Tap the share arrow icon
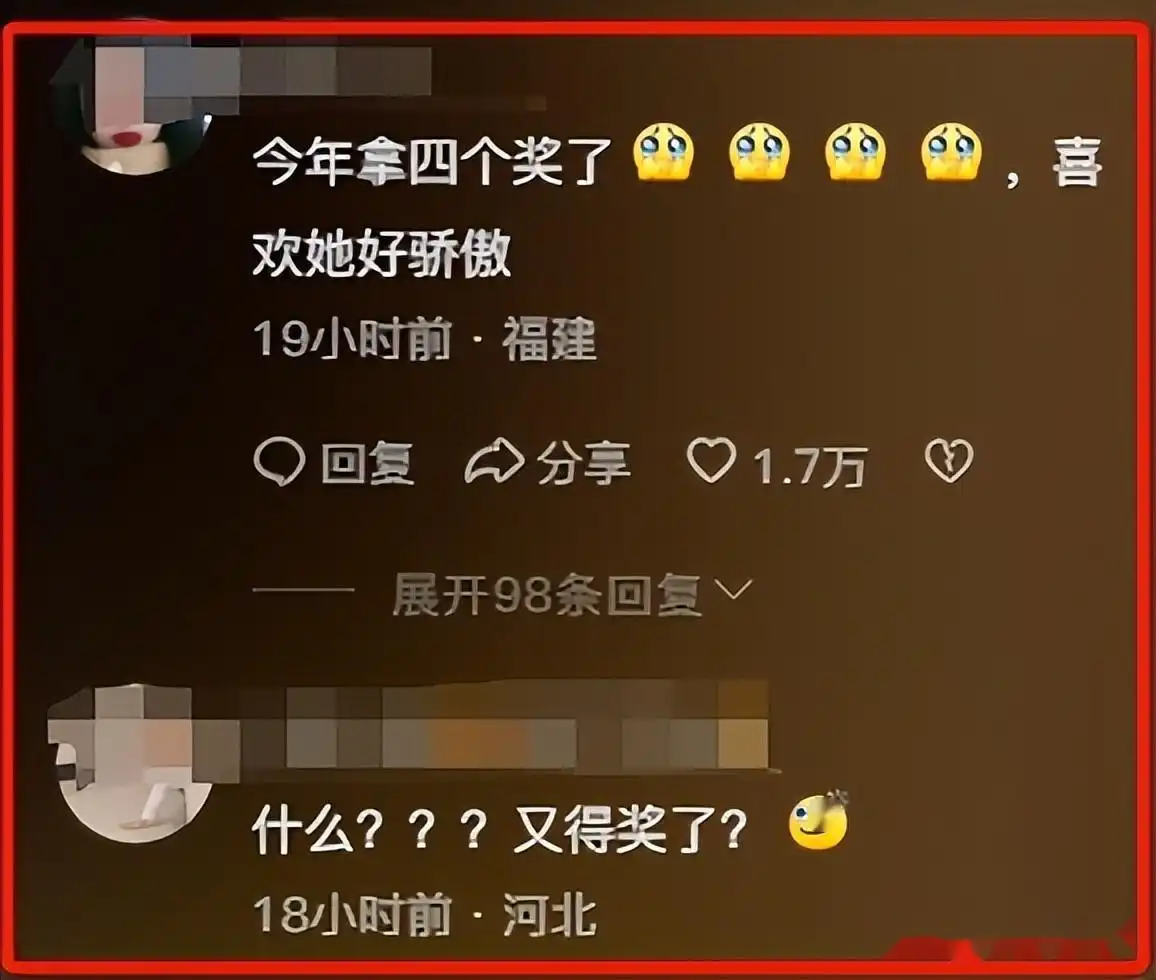 click(494, 461)
